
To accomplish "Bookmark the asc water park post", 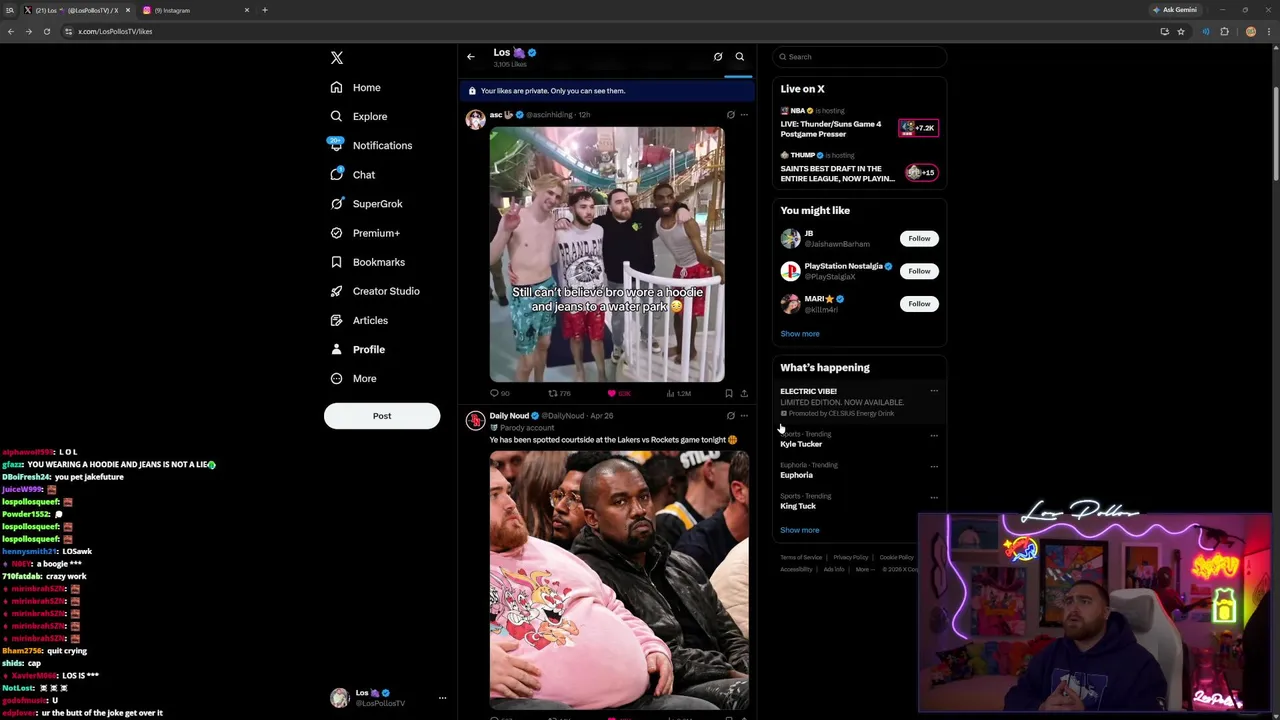I will pos(729,394).
